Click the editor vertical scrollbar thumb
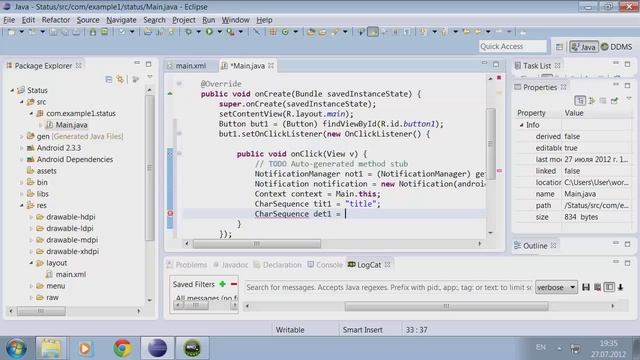Screen dimensions: 640x360 [491, 144]
